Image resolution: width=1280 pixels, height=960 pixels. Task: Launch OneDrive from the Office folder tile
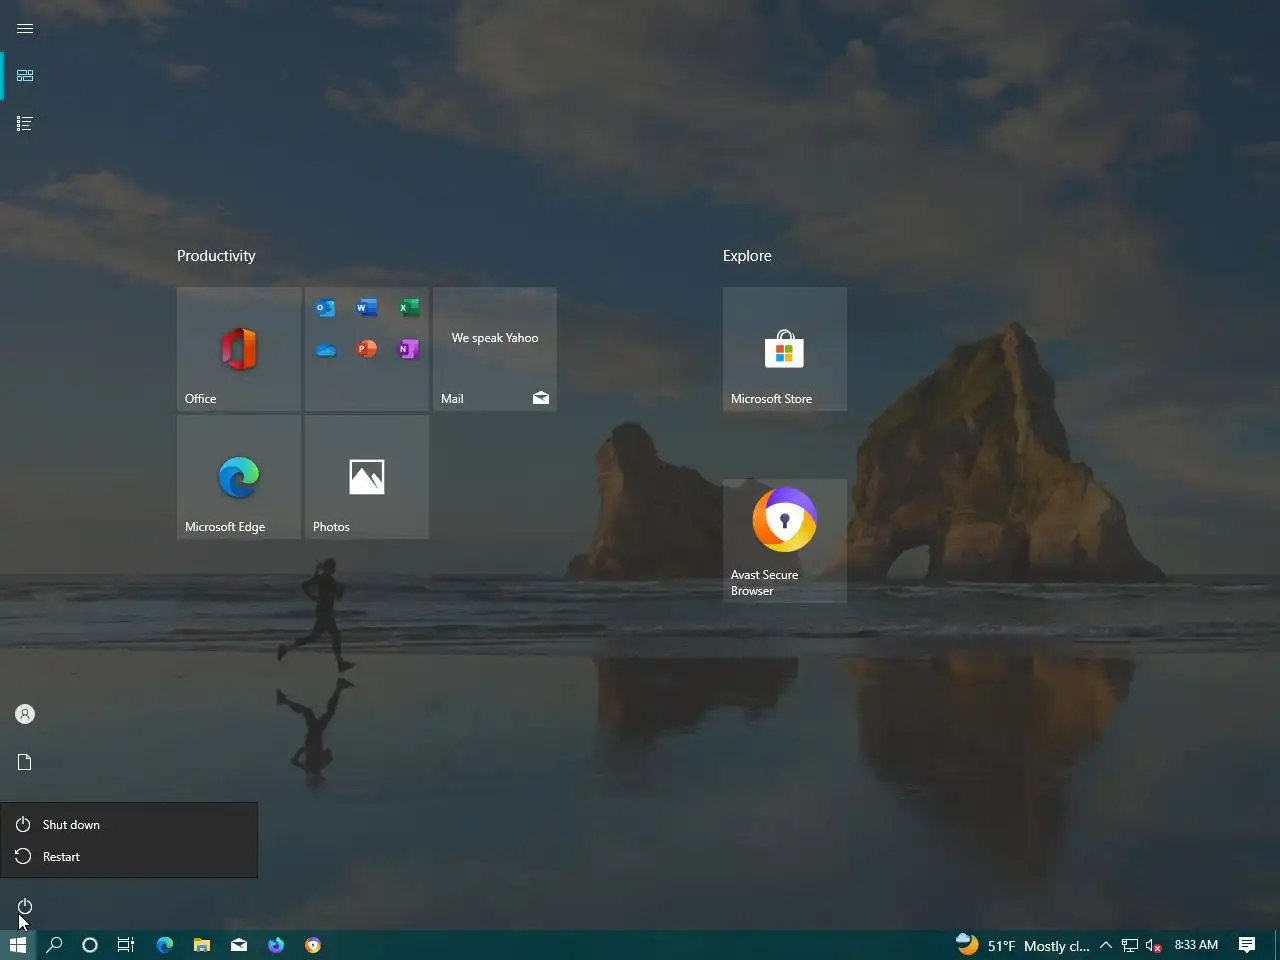pos(325,349)
